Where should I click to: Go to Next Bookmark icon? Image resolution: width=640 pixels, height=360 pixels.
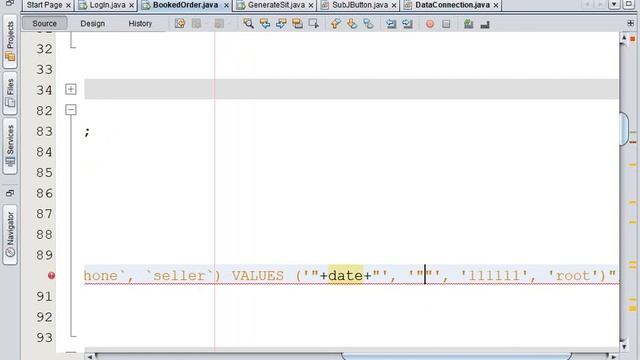tap(352, 24)
